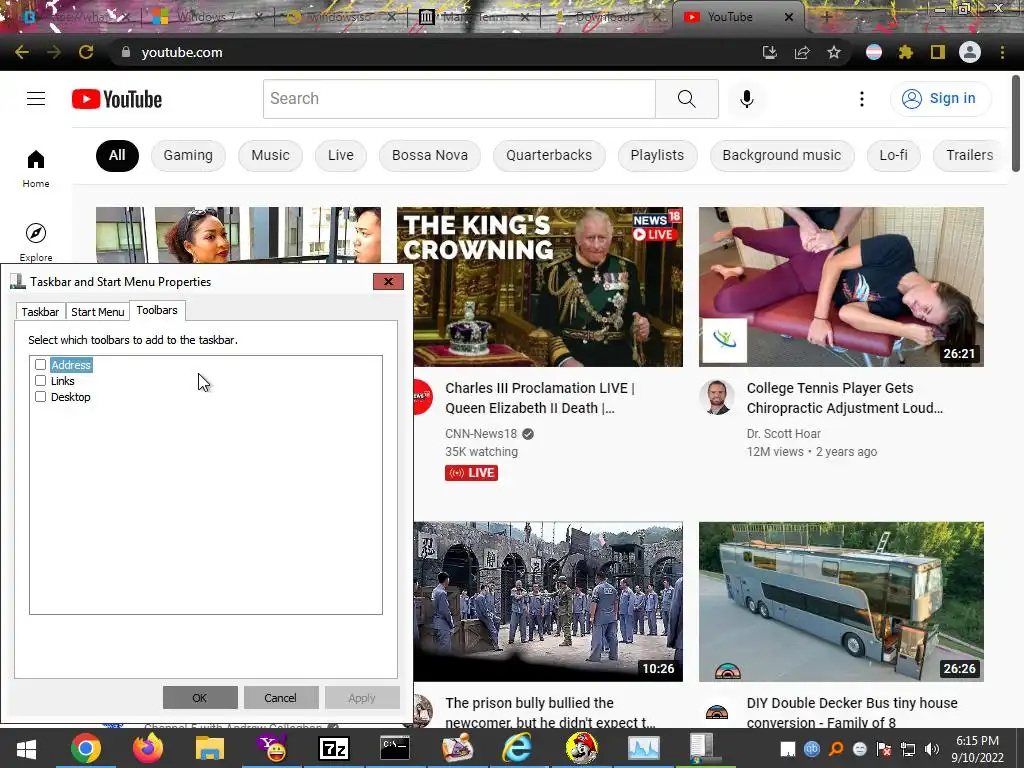Open Command Prompt from taskbar

click(x=395, y=748)
